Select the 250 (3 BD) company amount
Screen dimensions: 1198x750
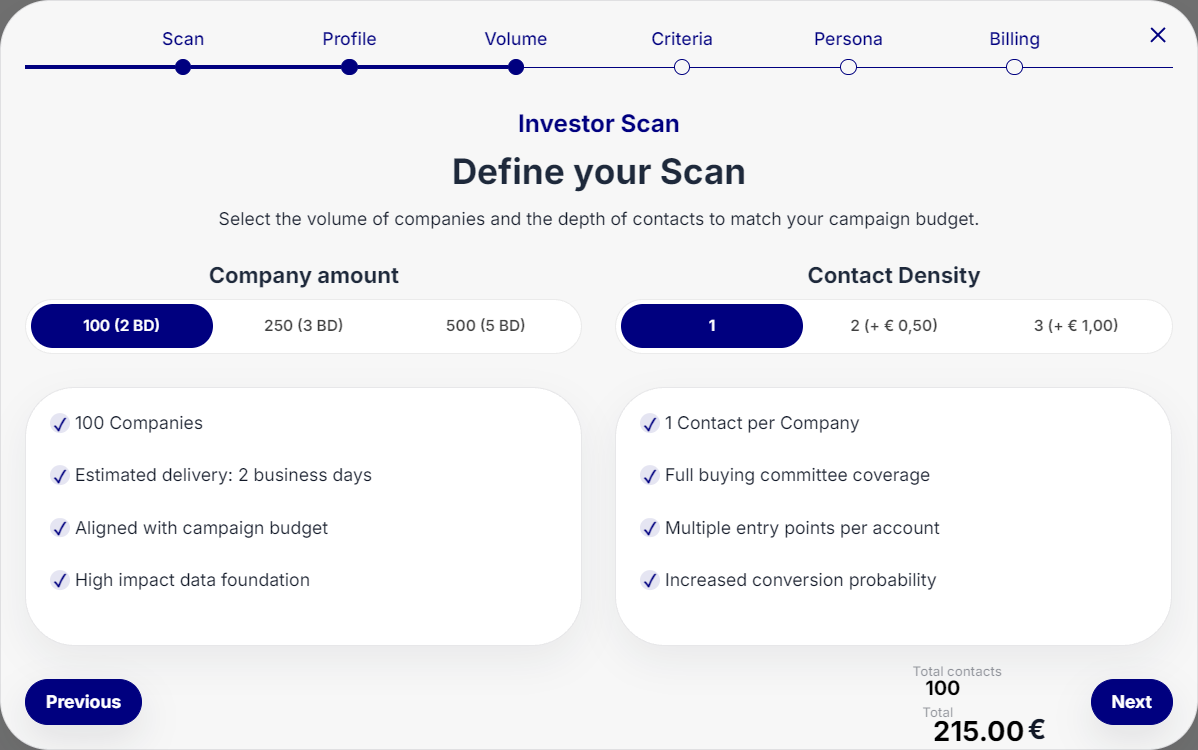303,326
